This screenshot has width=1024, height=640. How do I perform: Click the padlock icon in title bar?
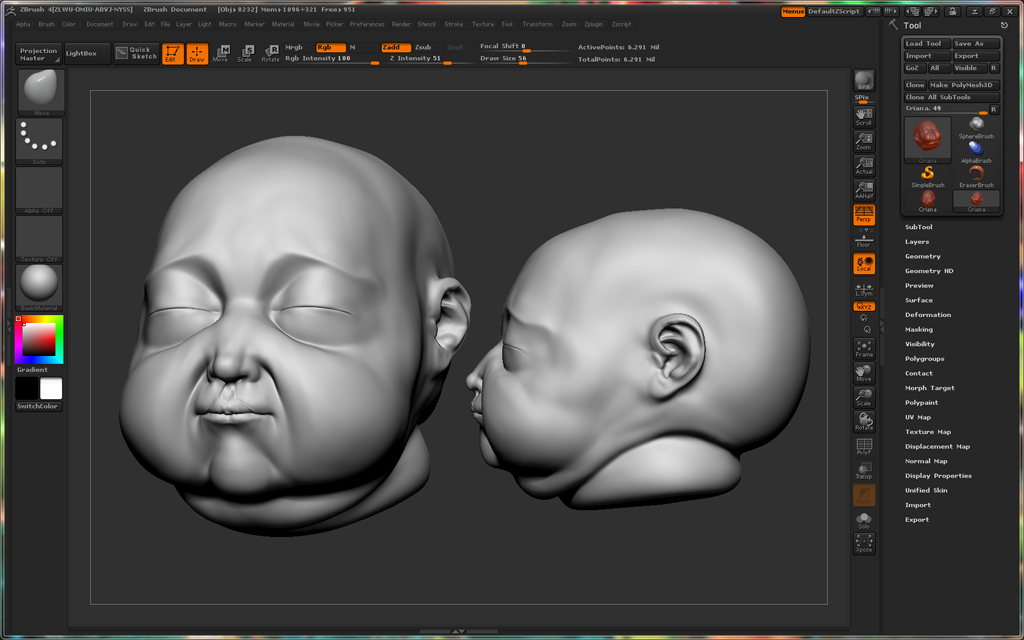[952, 11]
